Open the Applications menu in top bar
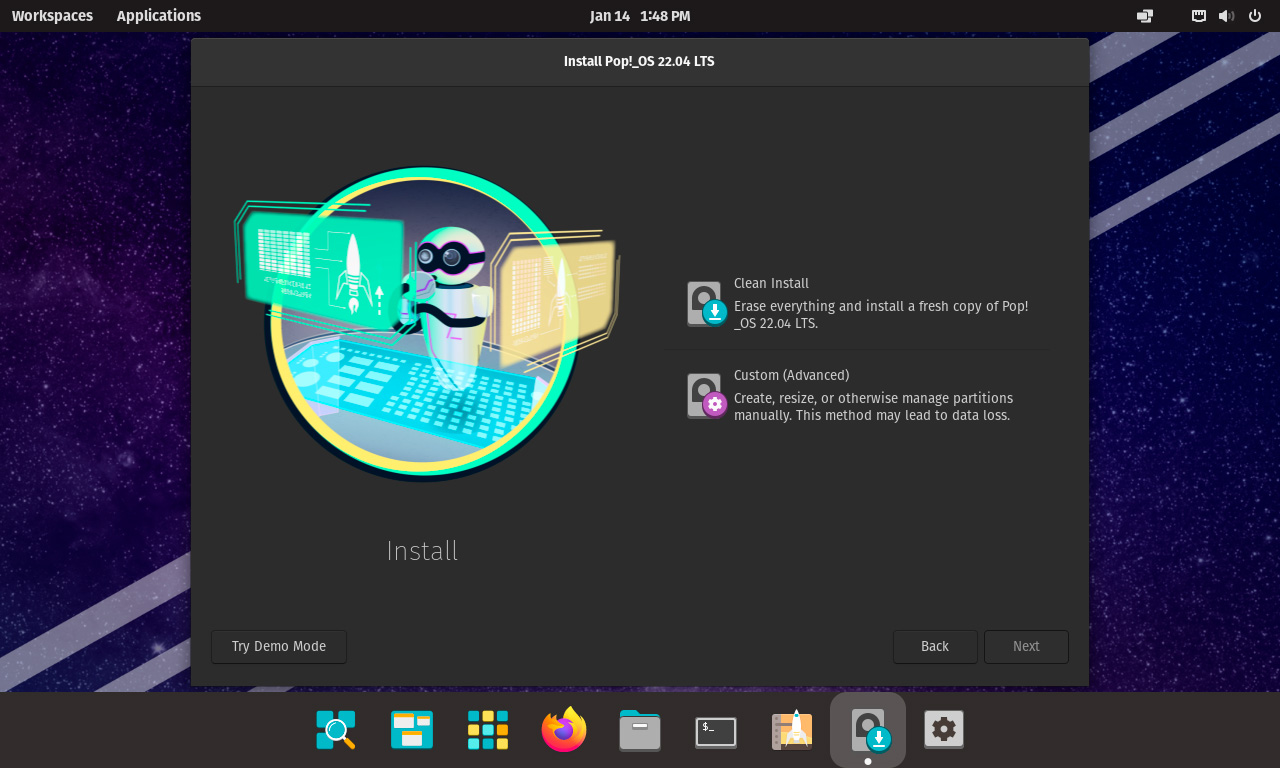This screenshot has width=1280, height=768. click(x=158, y=16)
